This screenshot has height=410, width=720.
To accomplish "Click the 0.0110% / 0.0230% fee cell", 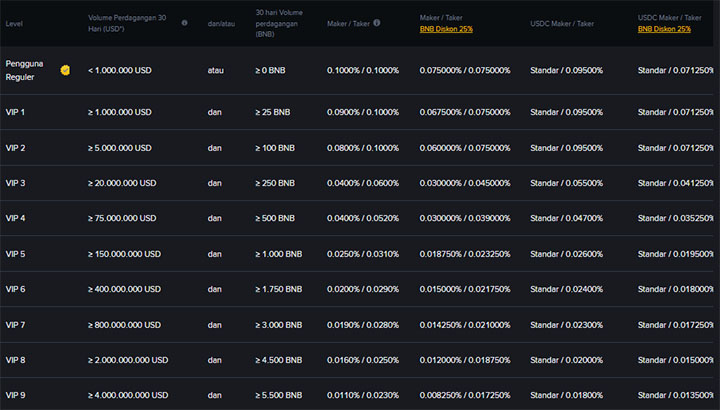I will pyautogui.click(x=363, y=395).
